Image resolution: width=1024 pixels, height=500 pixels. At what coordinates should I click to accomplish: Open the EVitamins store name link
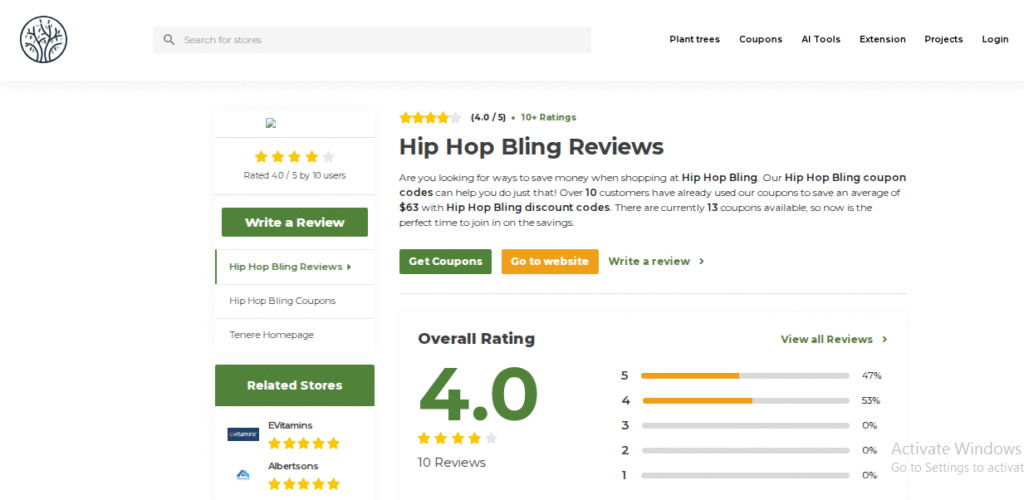click(x=290, y=425)
